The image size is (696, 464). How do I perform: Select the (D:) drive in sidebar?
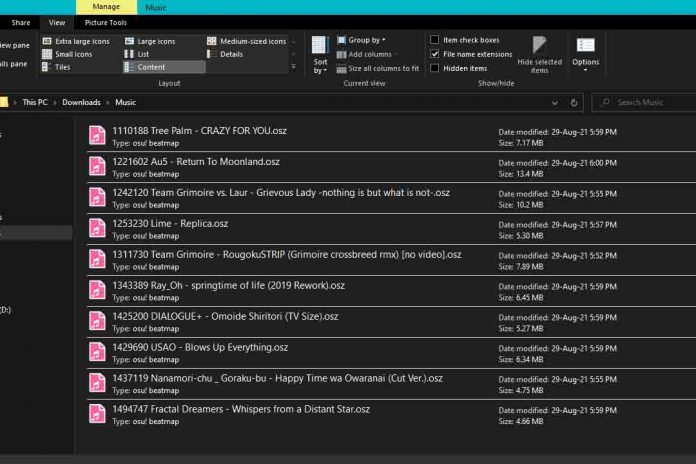pyautogui.click(x=5, y=310)
